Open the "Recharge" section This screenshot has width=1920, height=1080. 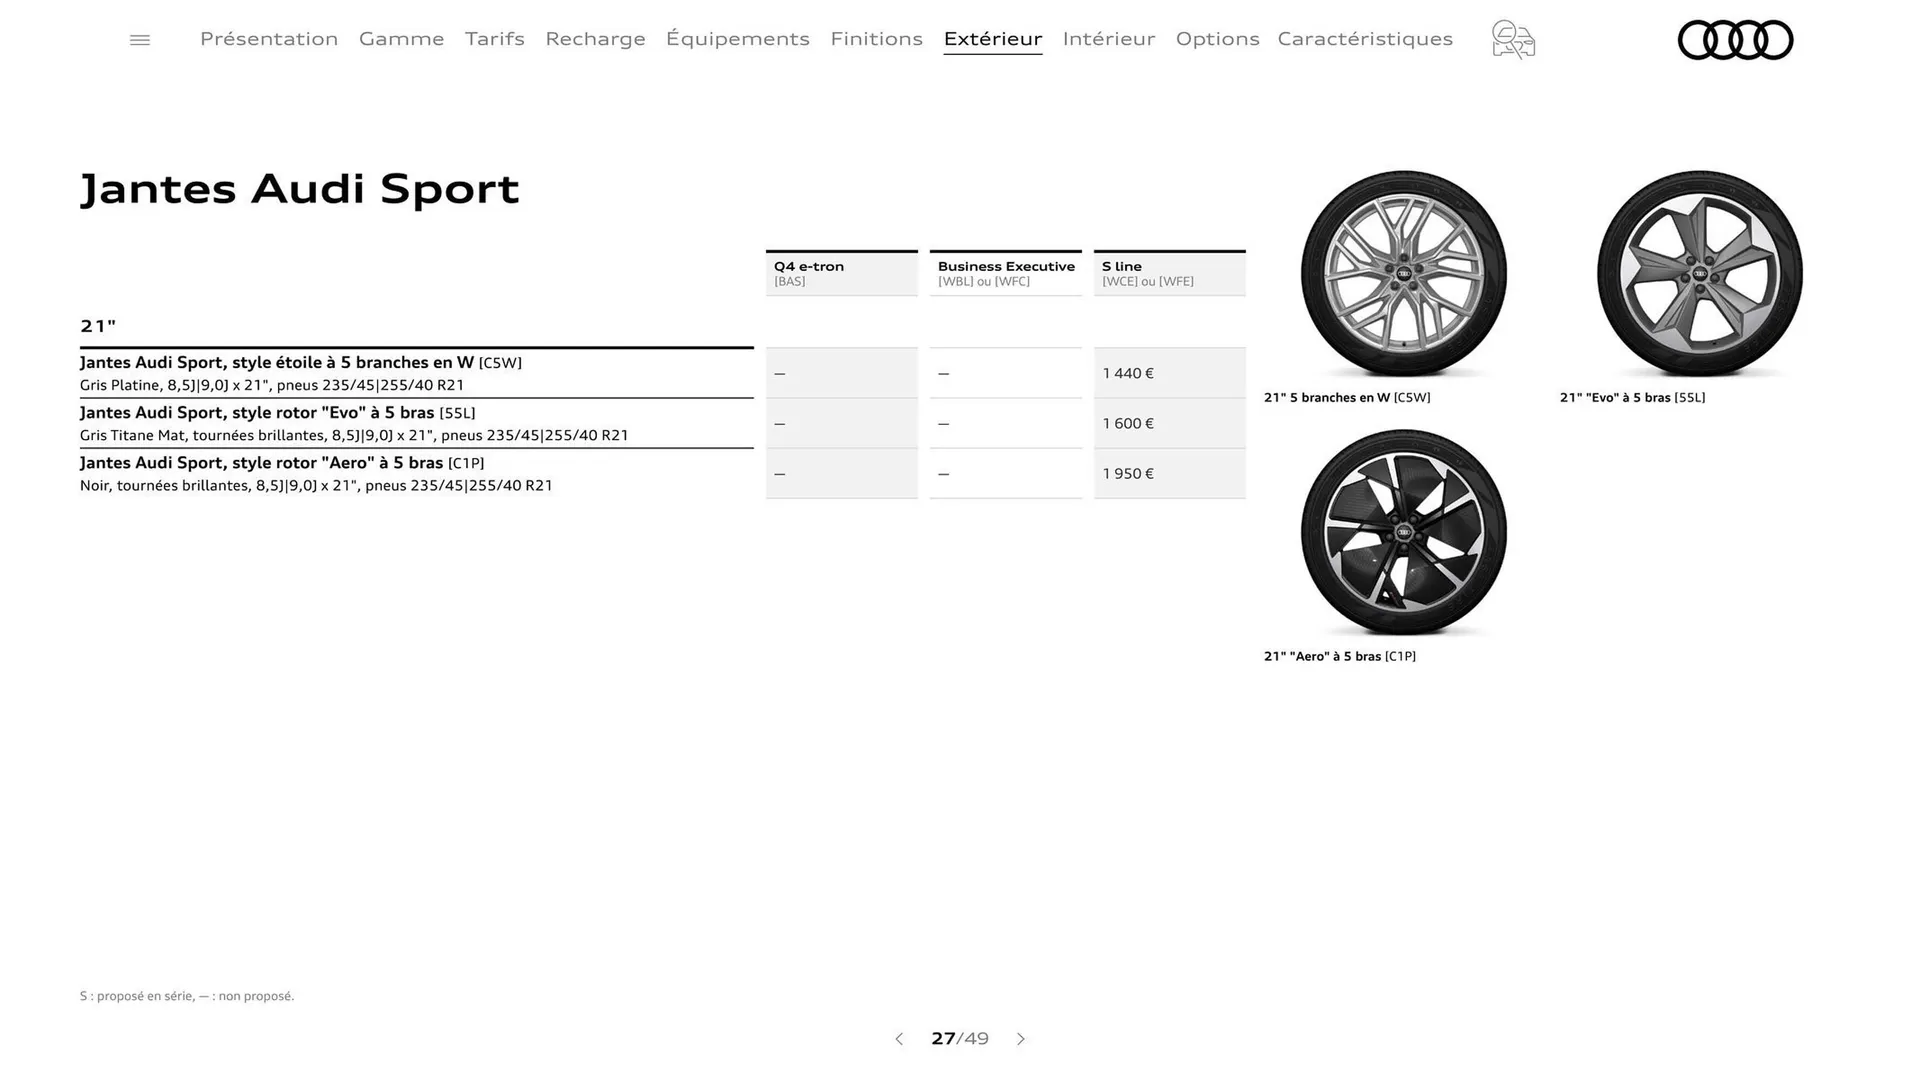point(595,39)
